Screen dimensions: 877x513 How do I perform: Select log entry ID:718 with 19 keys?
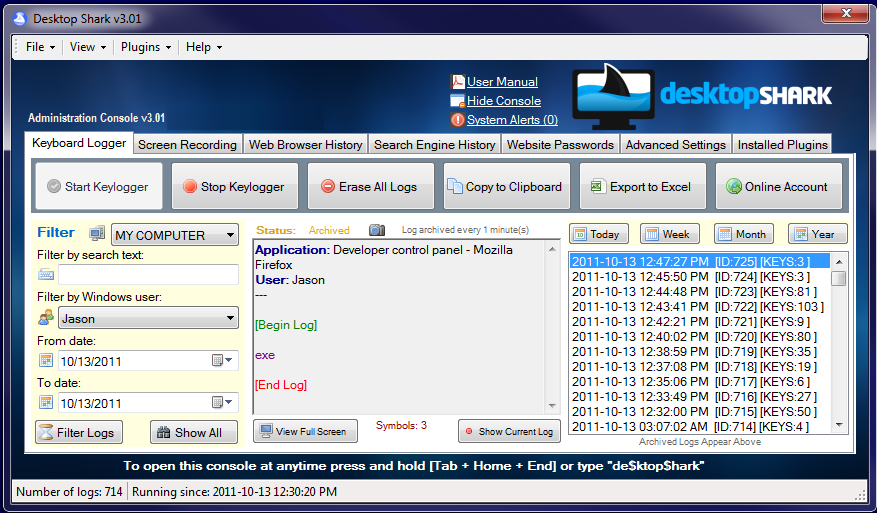pos(699,367)
